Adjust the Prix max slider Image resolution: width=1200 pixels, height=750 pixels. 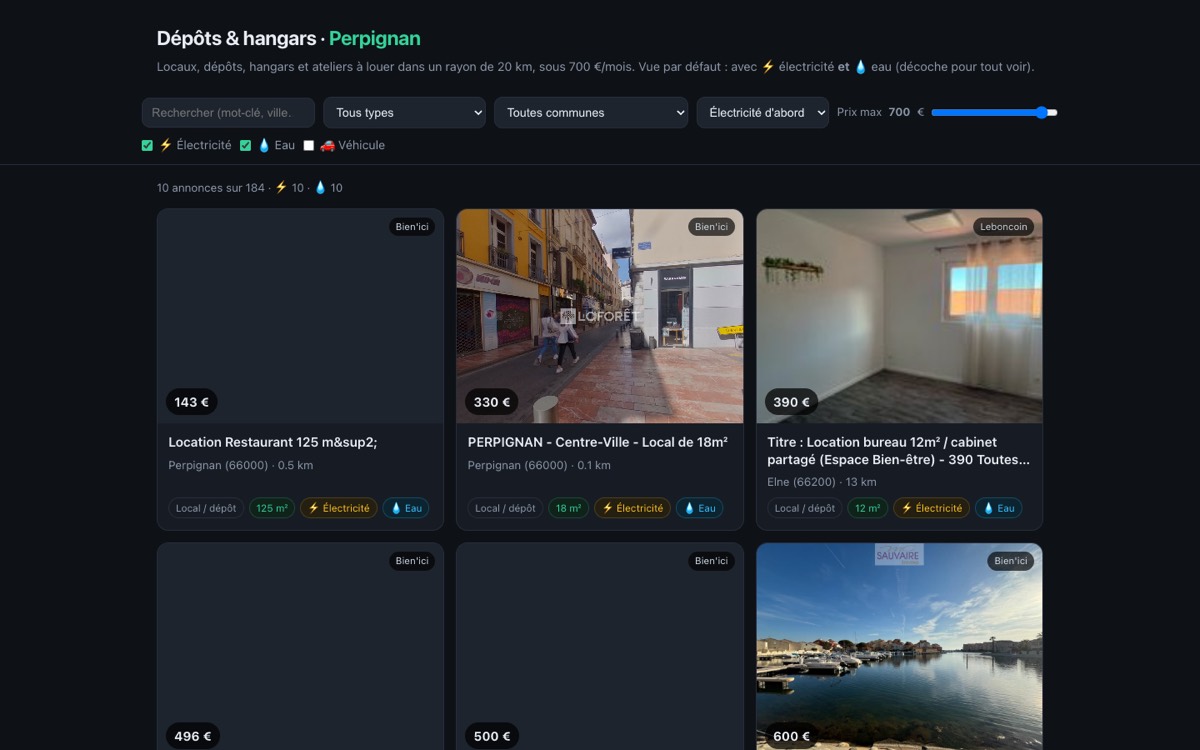(994, 112)
